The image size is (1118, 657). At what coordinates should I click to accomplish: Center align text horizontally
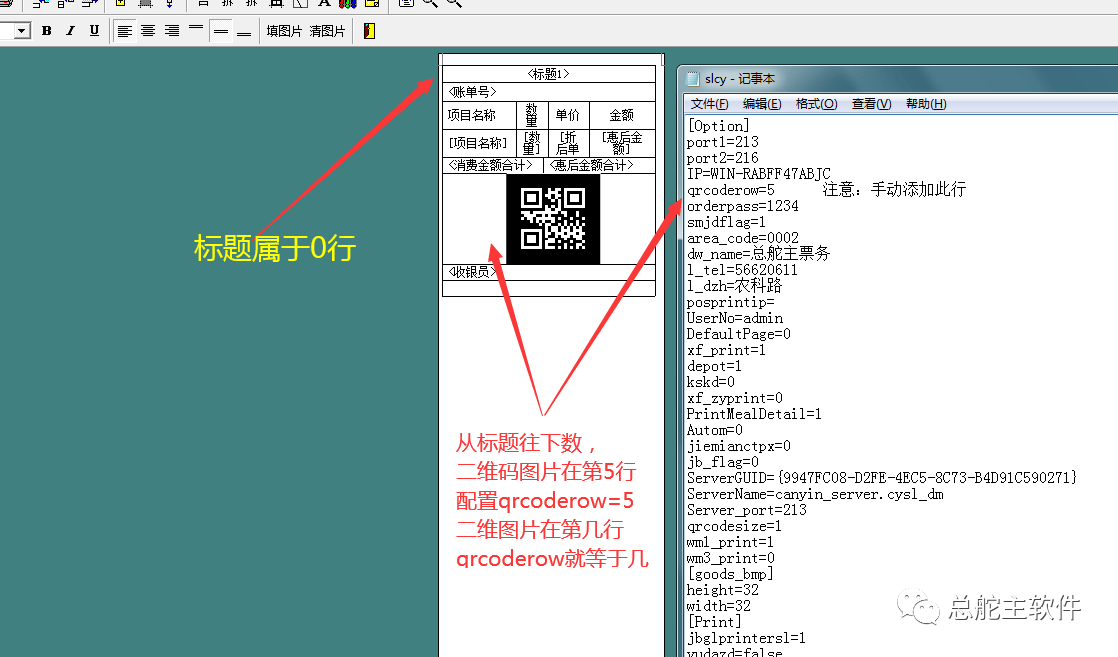(148, 31)
